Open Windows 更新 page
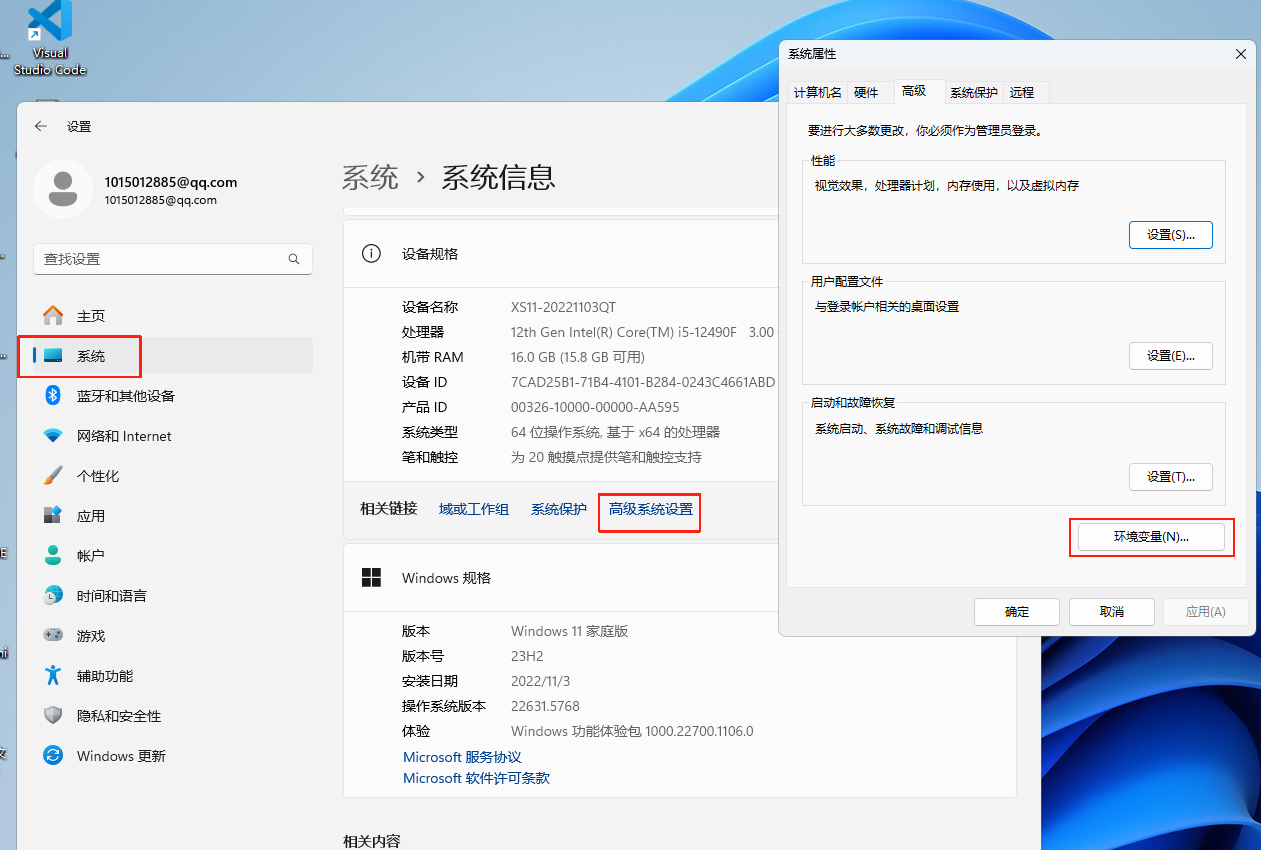Image resolution: width=1261 pixels, height=850 pixels. pyautogui.click(x=121, y=756)
